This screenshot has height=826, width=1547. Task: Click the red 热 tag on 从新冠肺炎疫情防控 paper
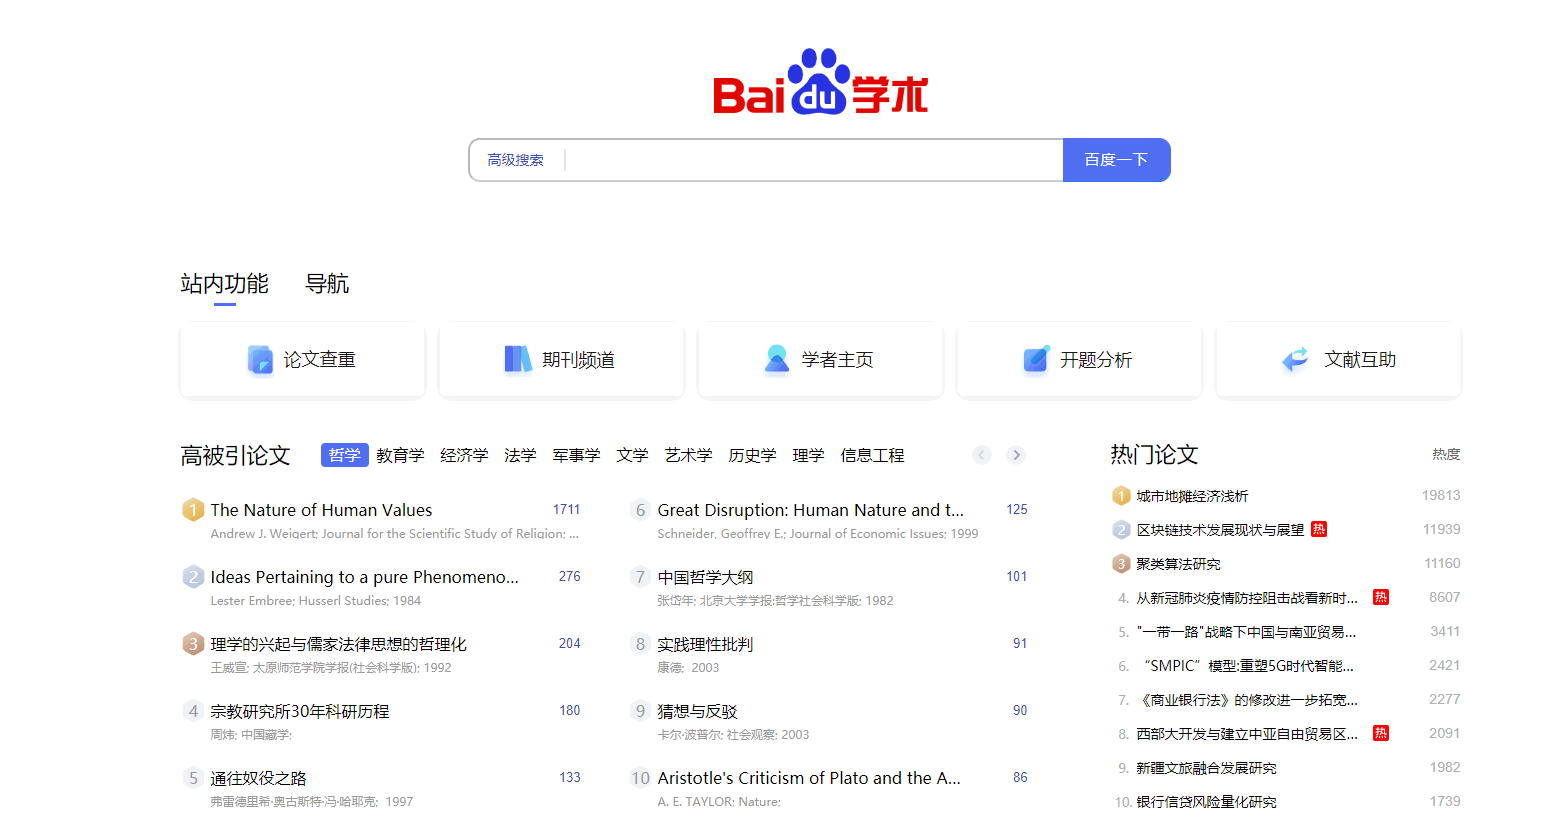(1381, 597)
